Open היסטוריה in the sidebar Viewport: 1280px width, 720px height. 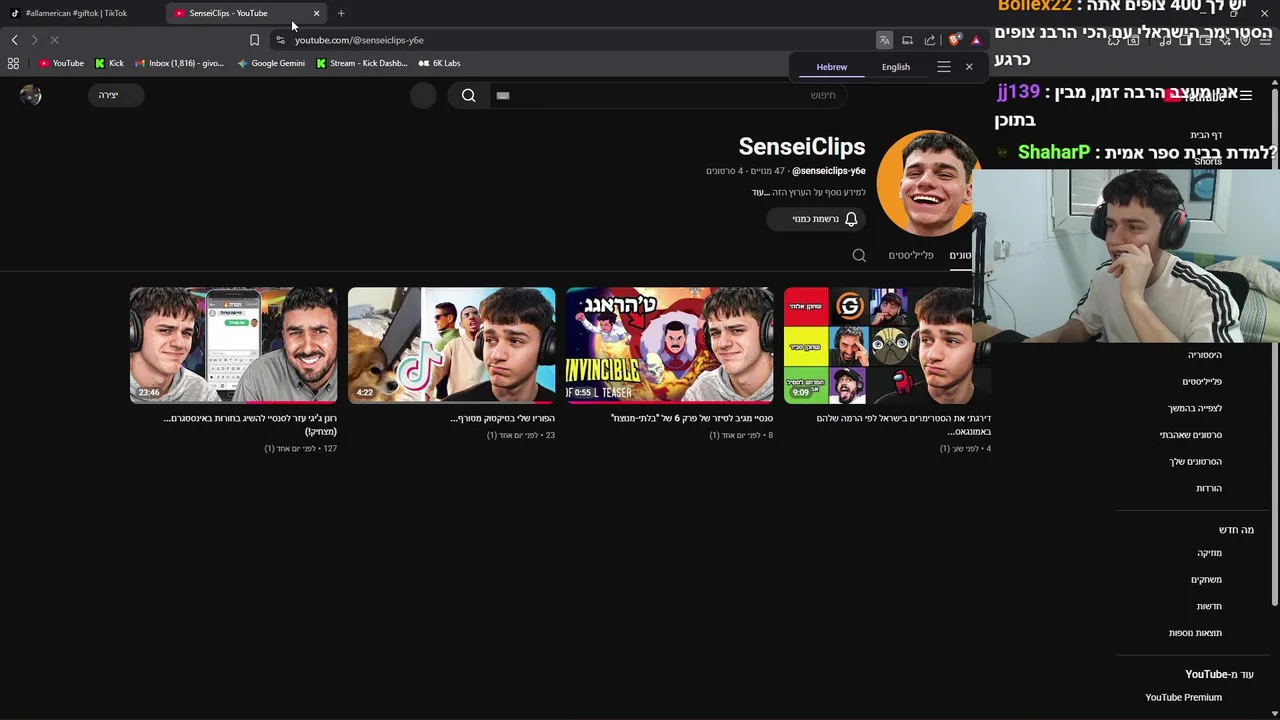(1204, 355)
